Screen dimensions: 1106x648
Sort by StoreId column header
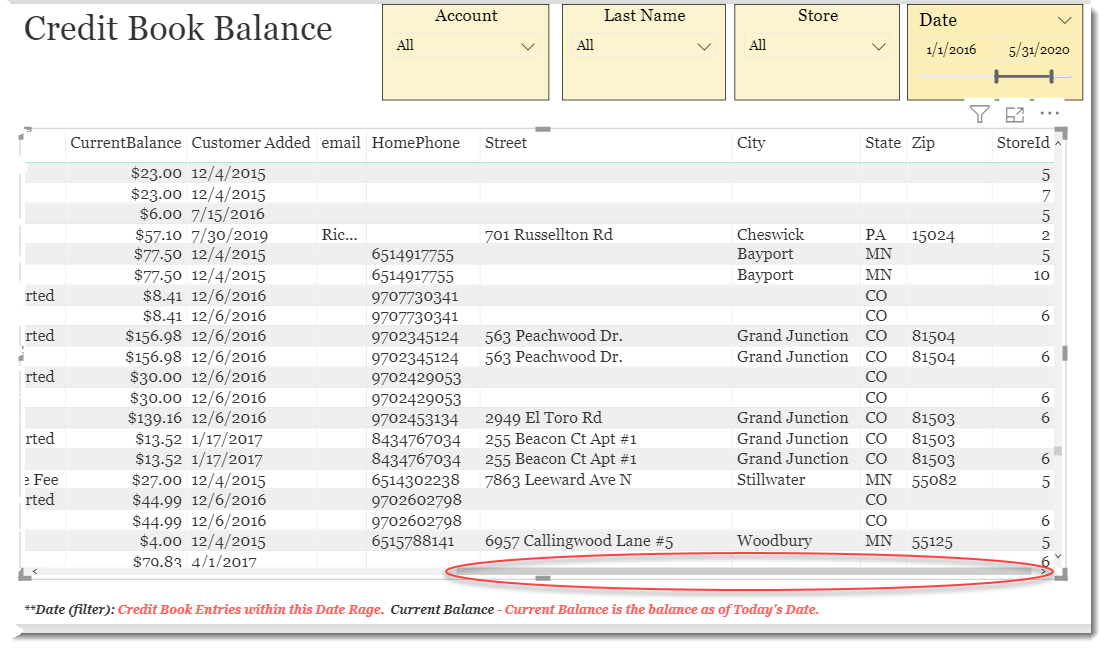tap(1023, 142)
